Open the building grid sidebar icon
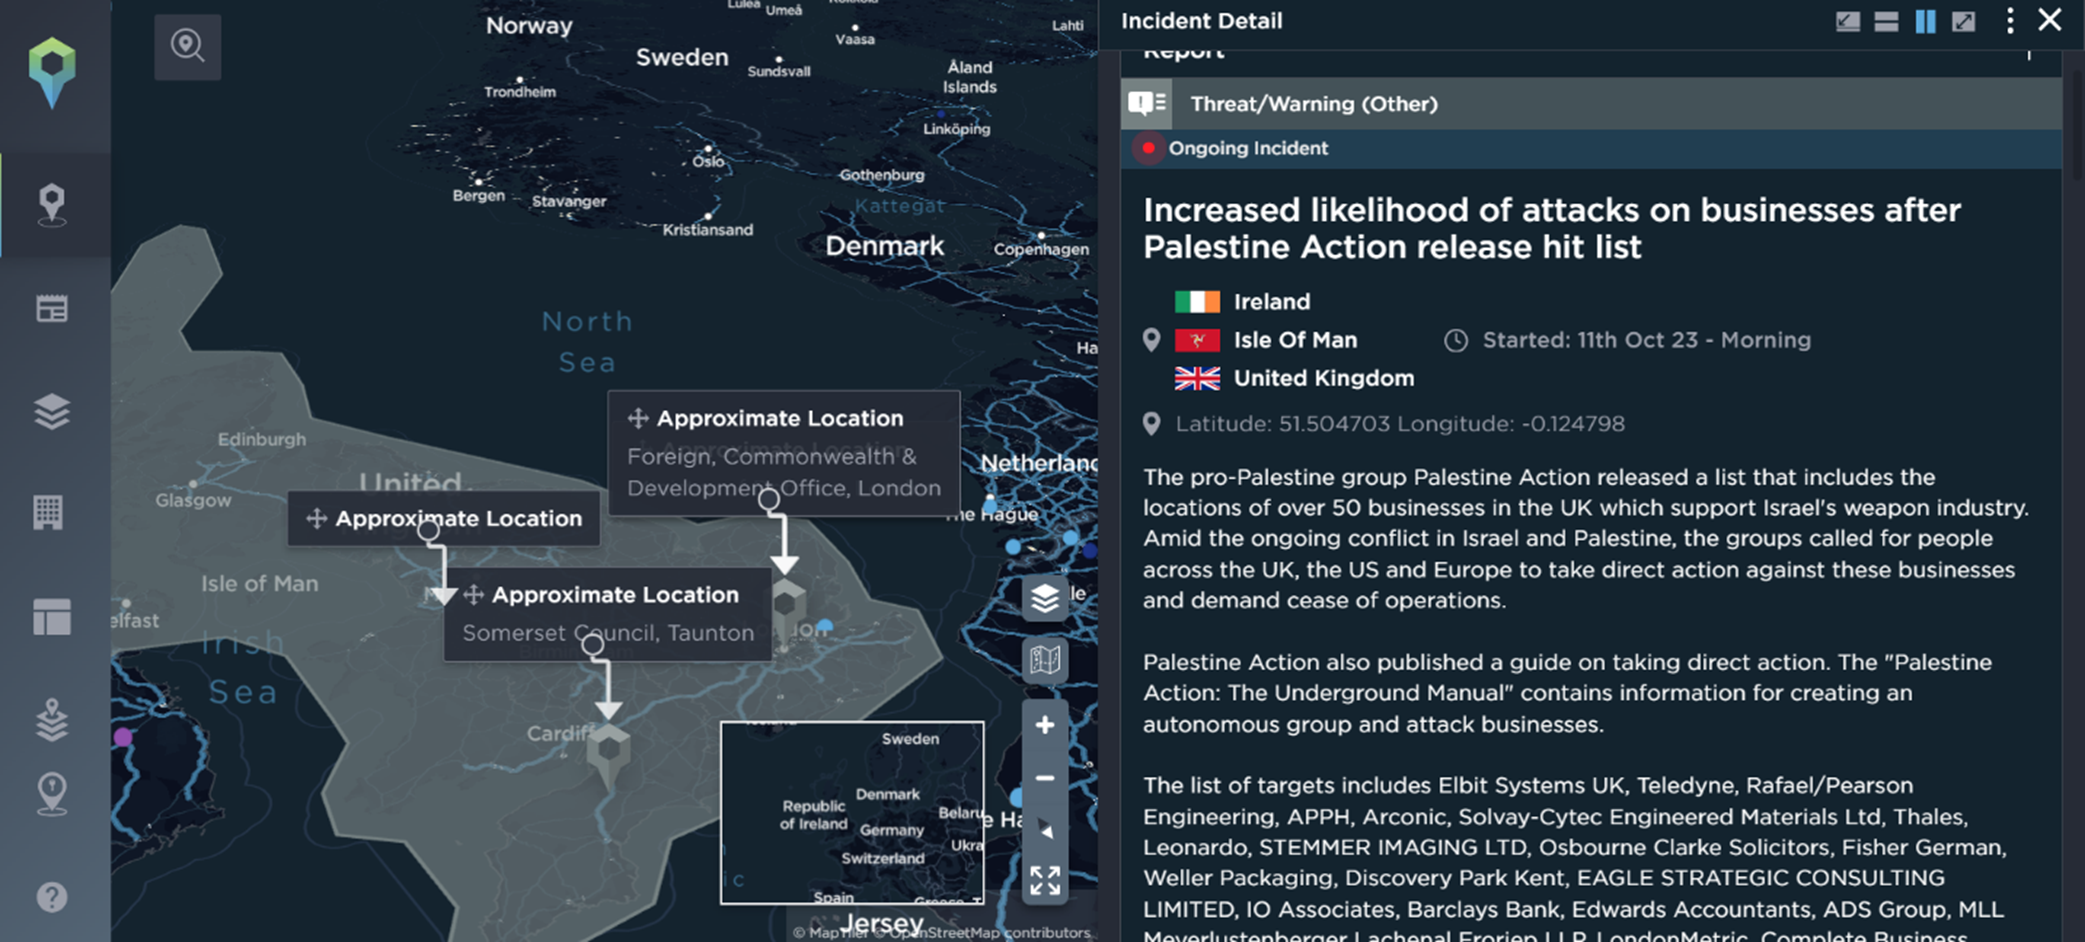The image size is (2085, 942). (x=48, y=513)
